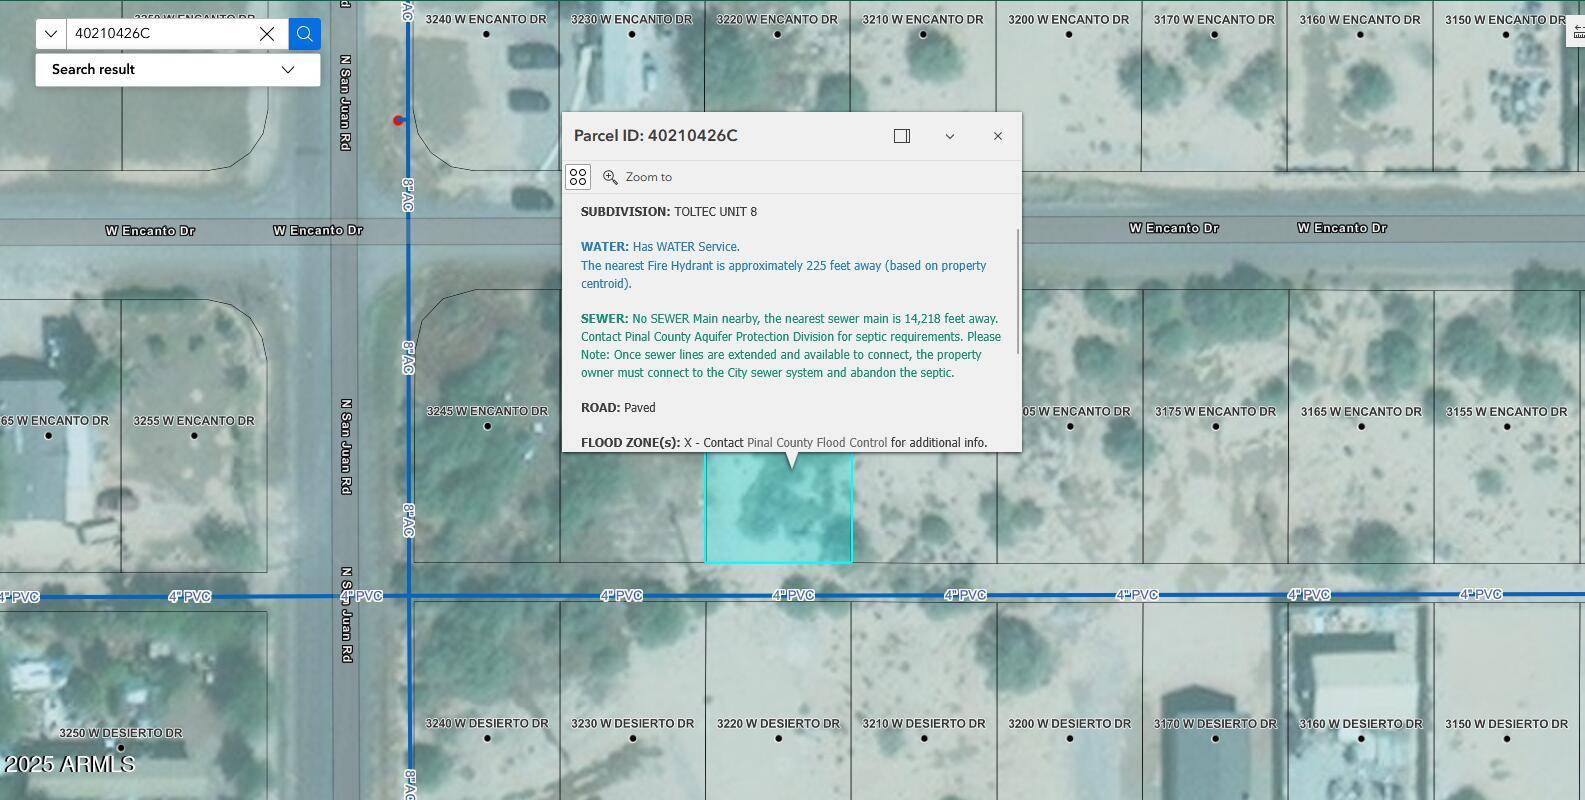Click parcel dot at 3255 W ENCANTO DR
1585x800 pixels.
pos(194,436)
